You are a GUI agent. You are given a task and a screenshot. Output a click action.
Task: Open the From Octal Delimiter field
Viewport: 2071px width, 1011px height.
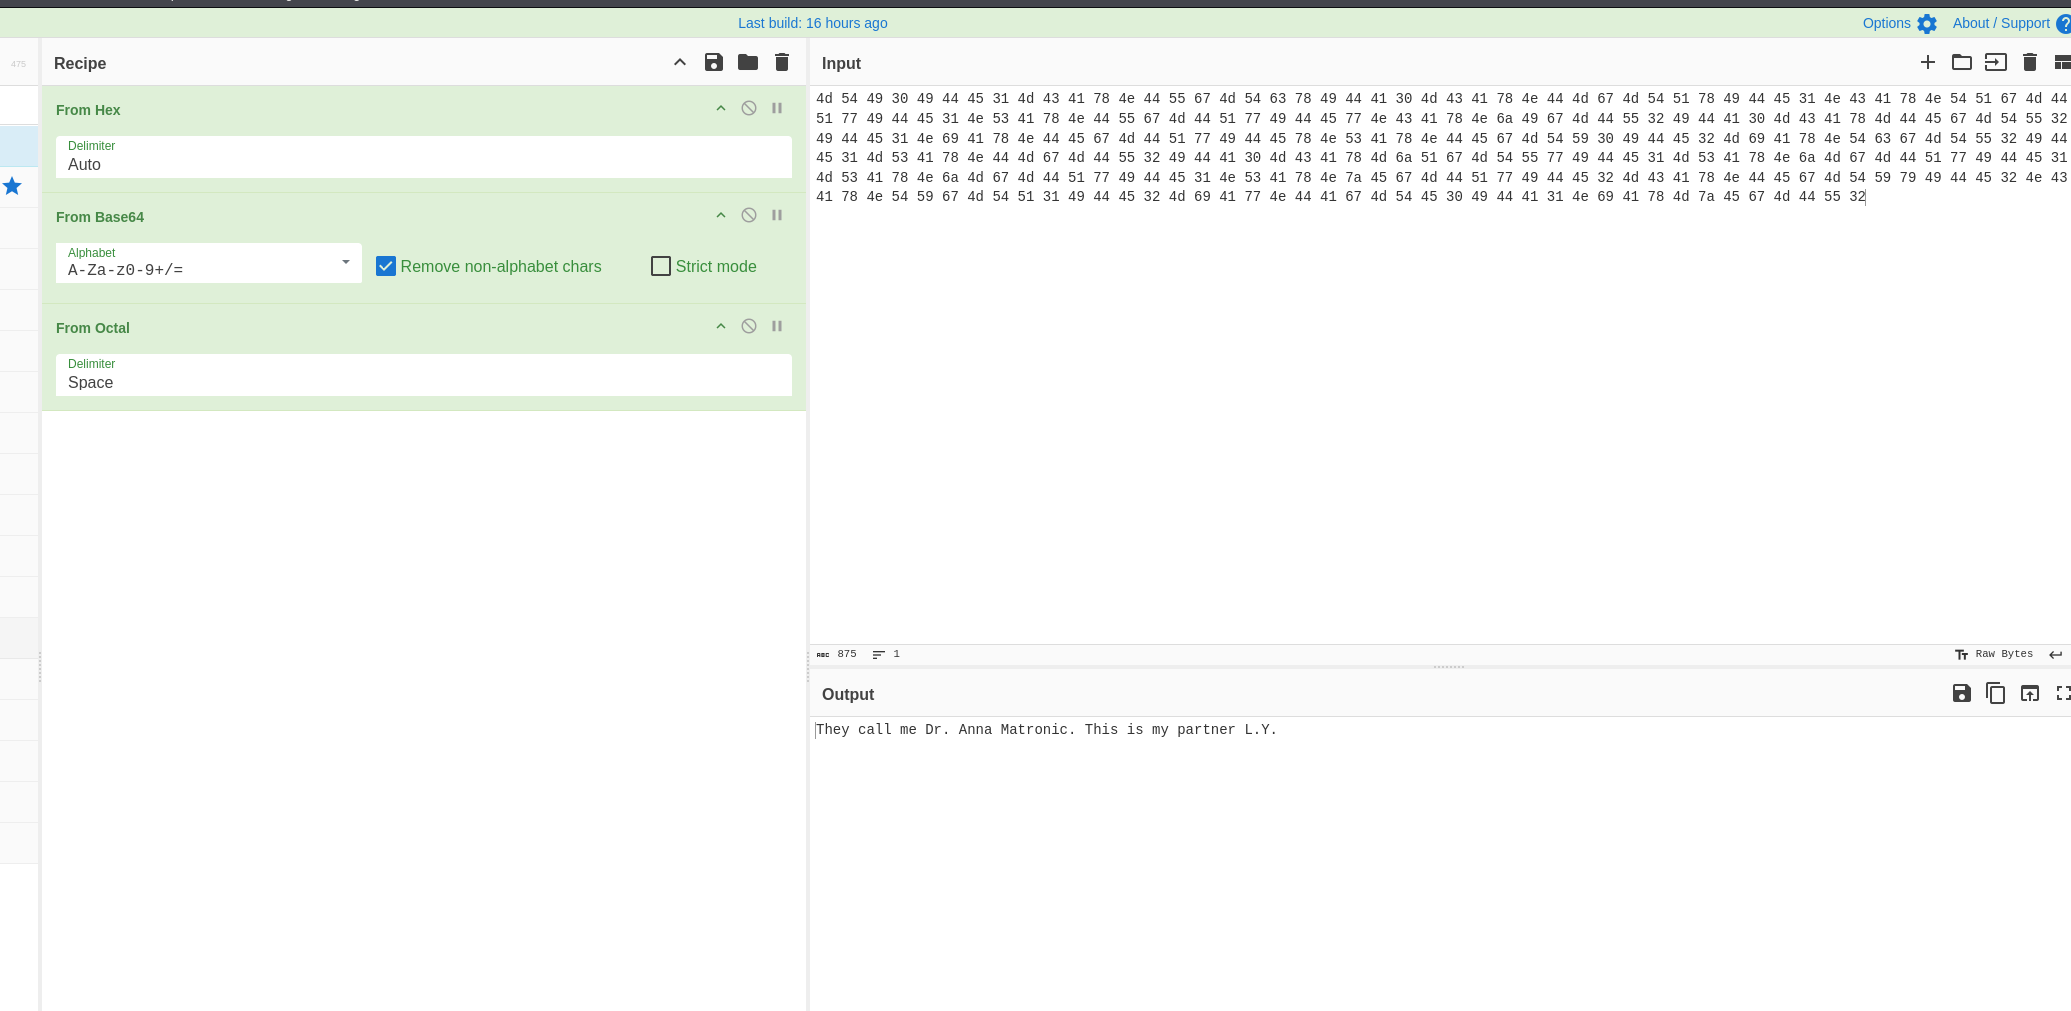pyautogui.click(x=424, y=375)
